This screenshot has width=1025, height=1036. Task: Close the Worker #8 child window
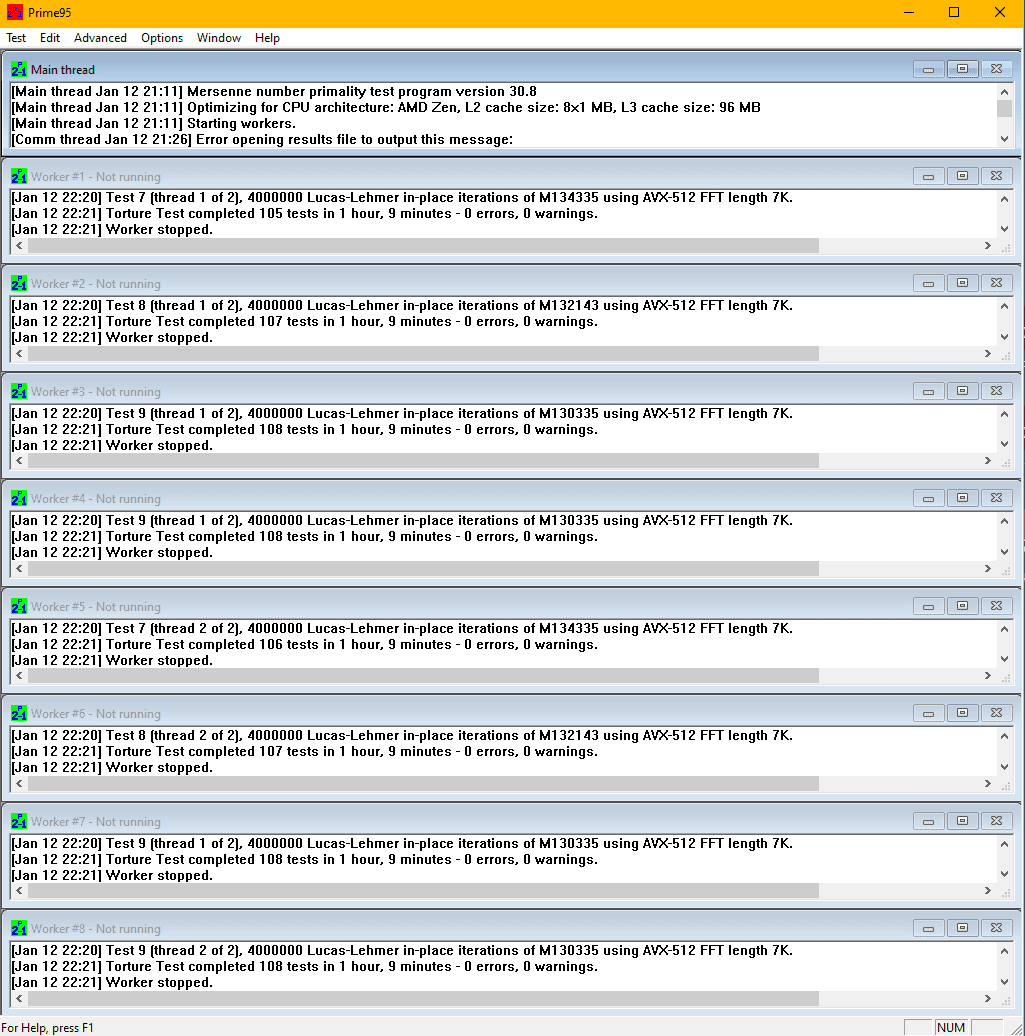point(997,928)
